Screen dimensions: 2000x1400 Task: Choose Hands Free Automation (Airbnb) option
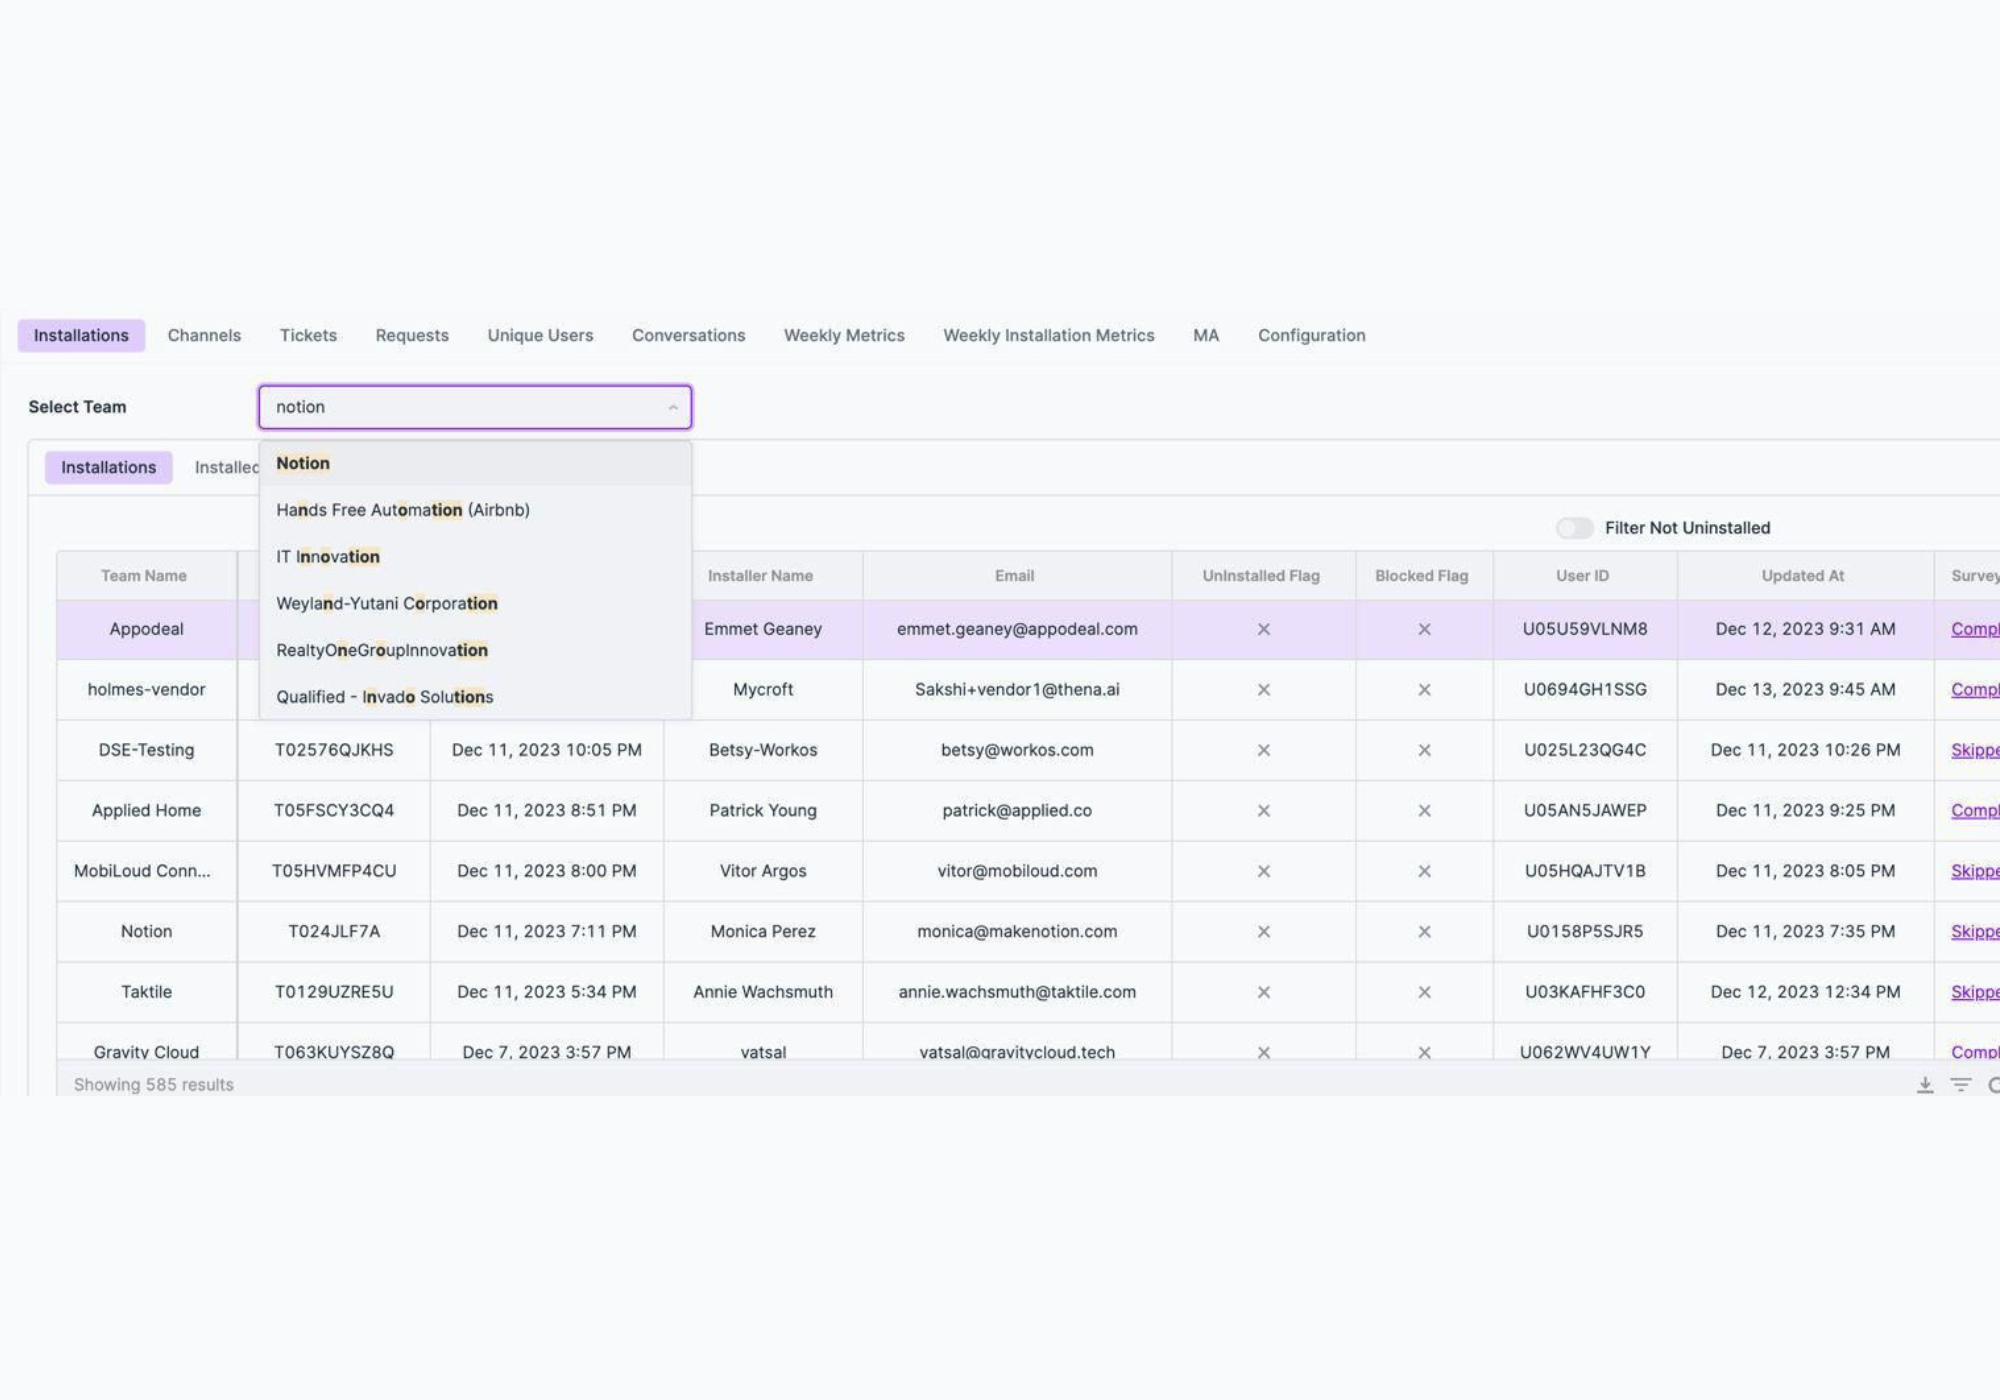click(x=403, y=510)
